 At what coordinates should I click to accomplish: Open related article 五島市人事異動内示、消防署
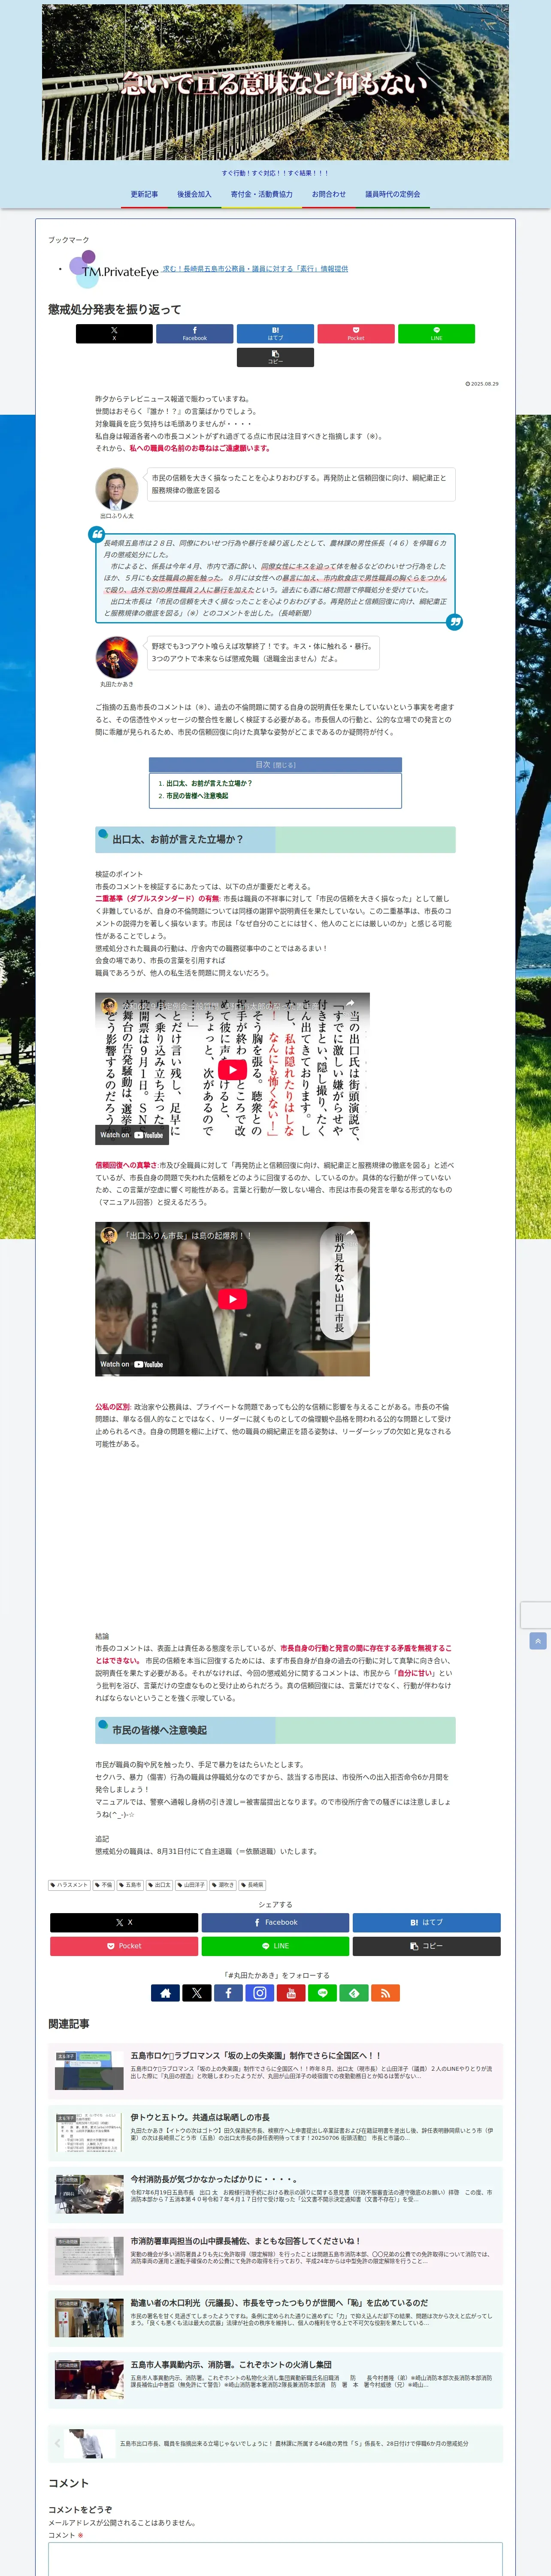(275, 2380)
